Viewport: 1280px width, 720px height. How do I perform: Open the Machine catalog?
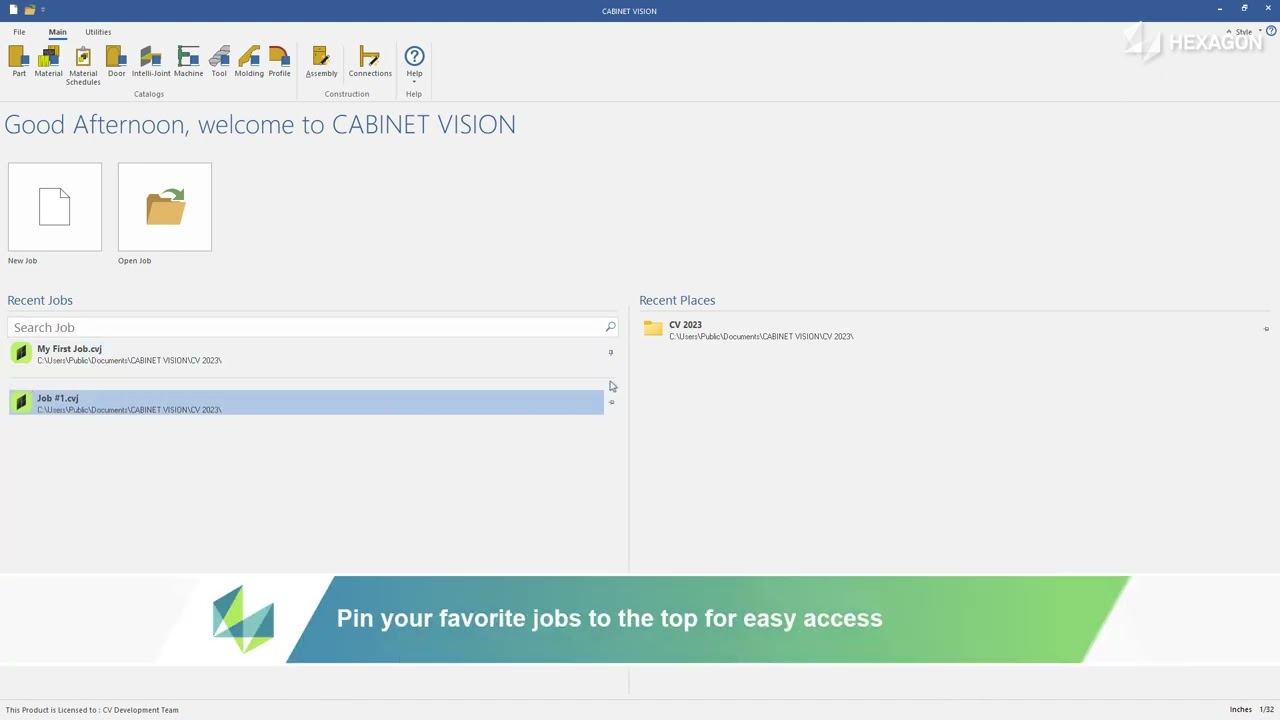coord(188,62)
